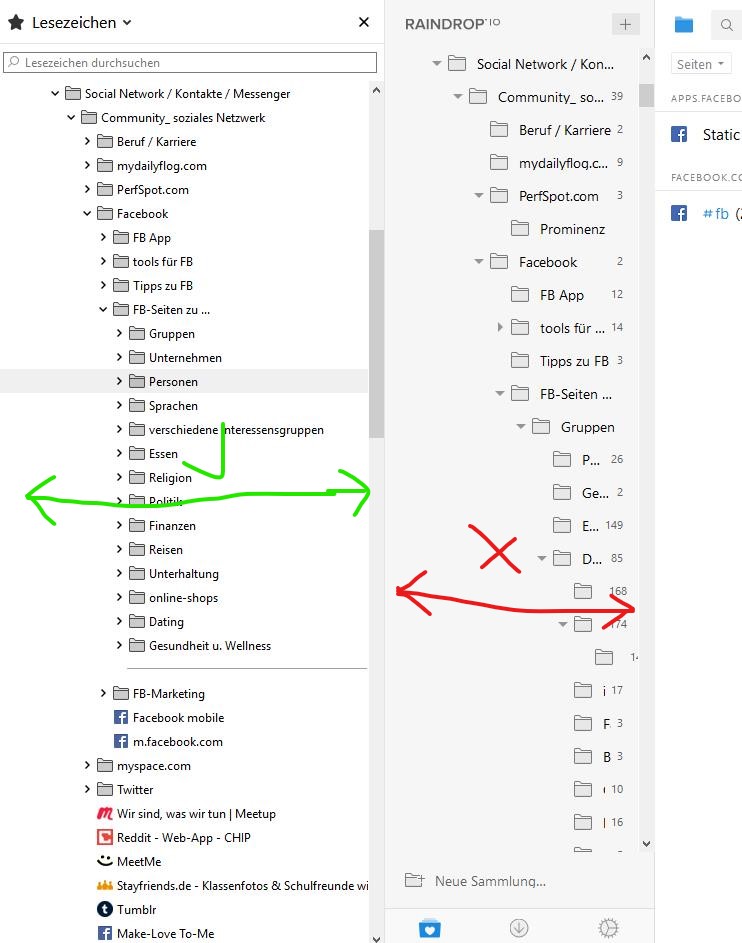Screen dimensions: 742x943
Task: Click bookmarks scrollbar down arrow
Action: coord(376,938)
